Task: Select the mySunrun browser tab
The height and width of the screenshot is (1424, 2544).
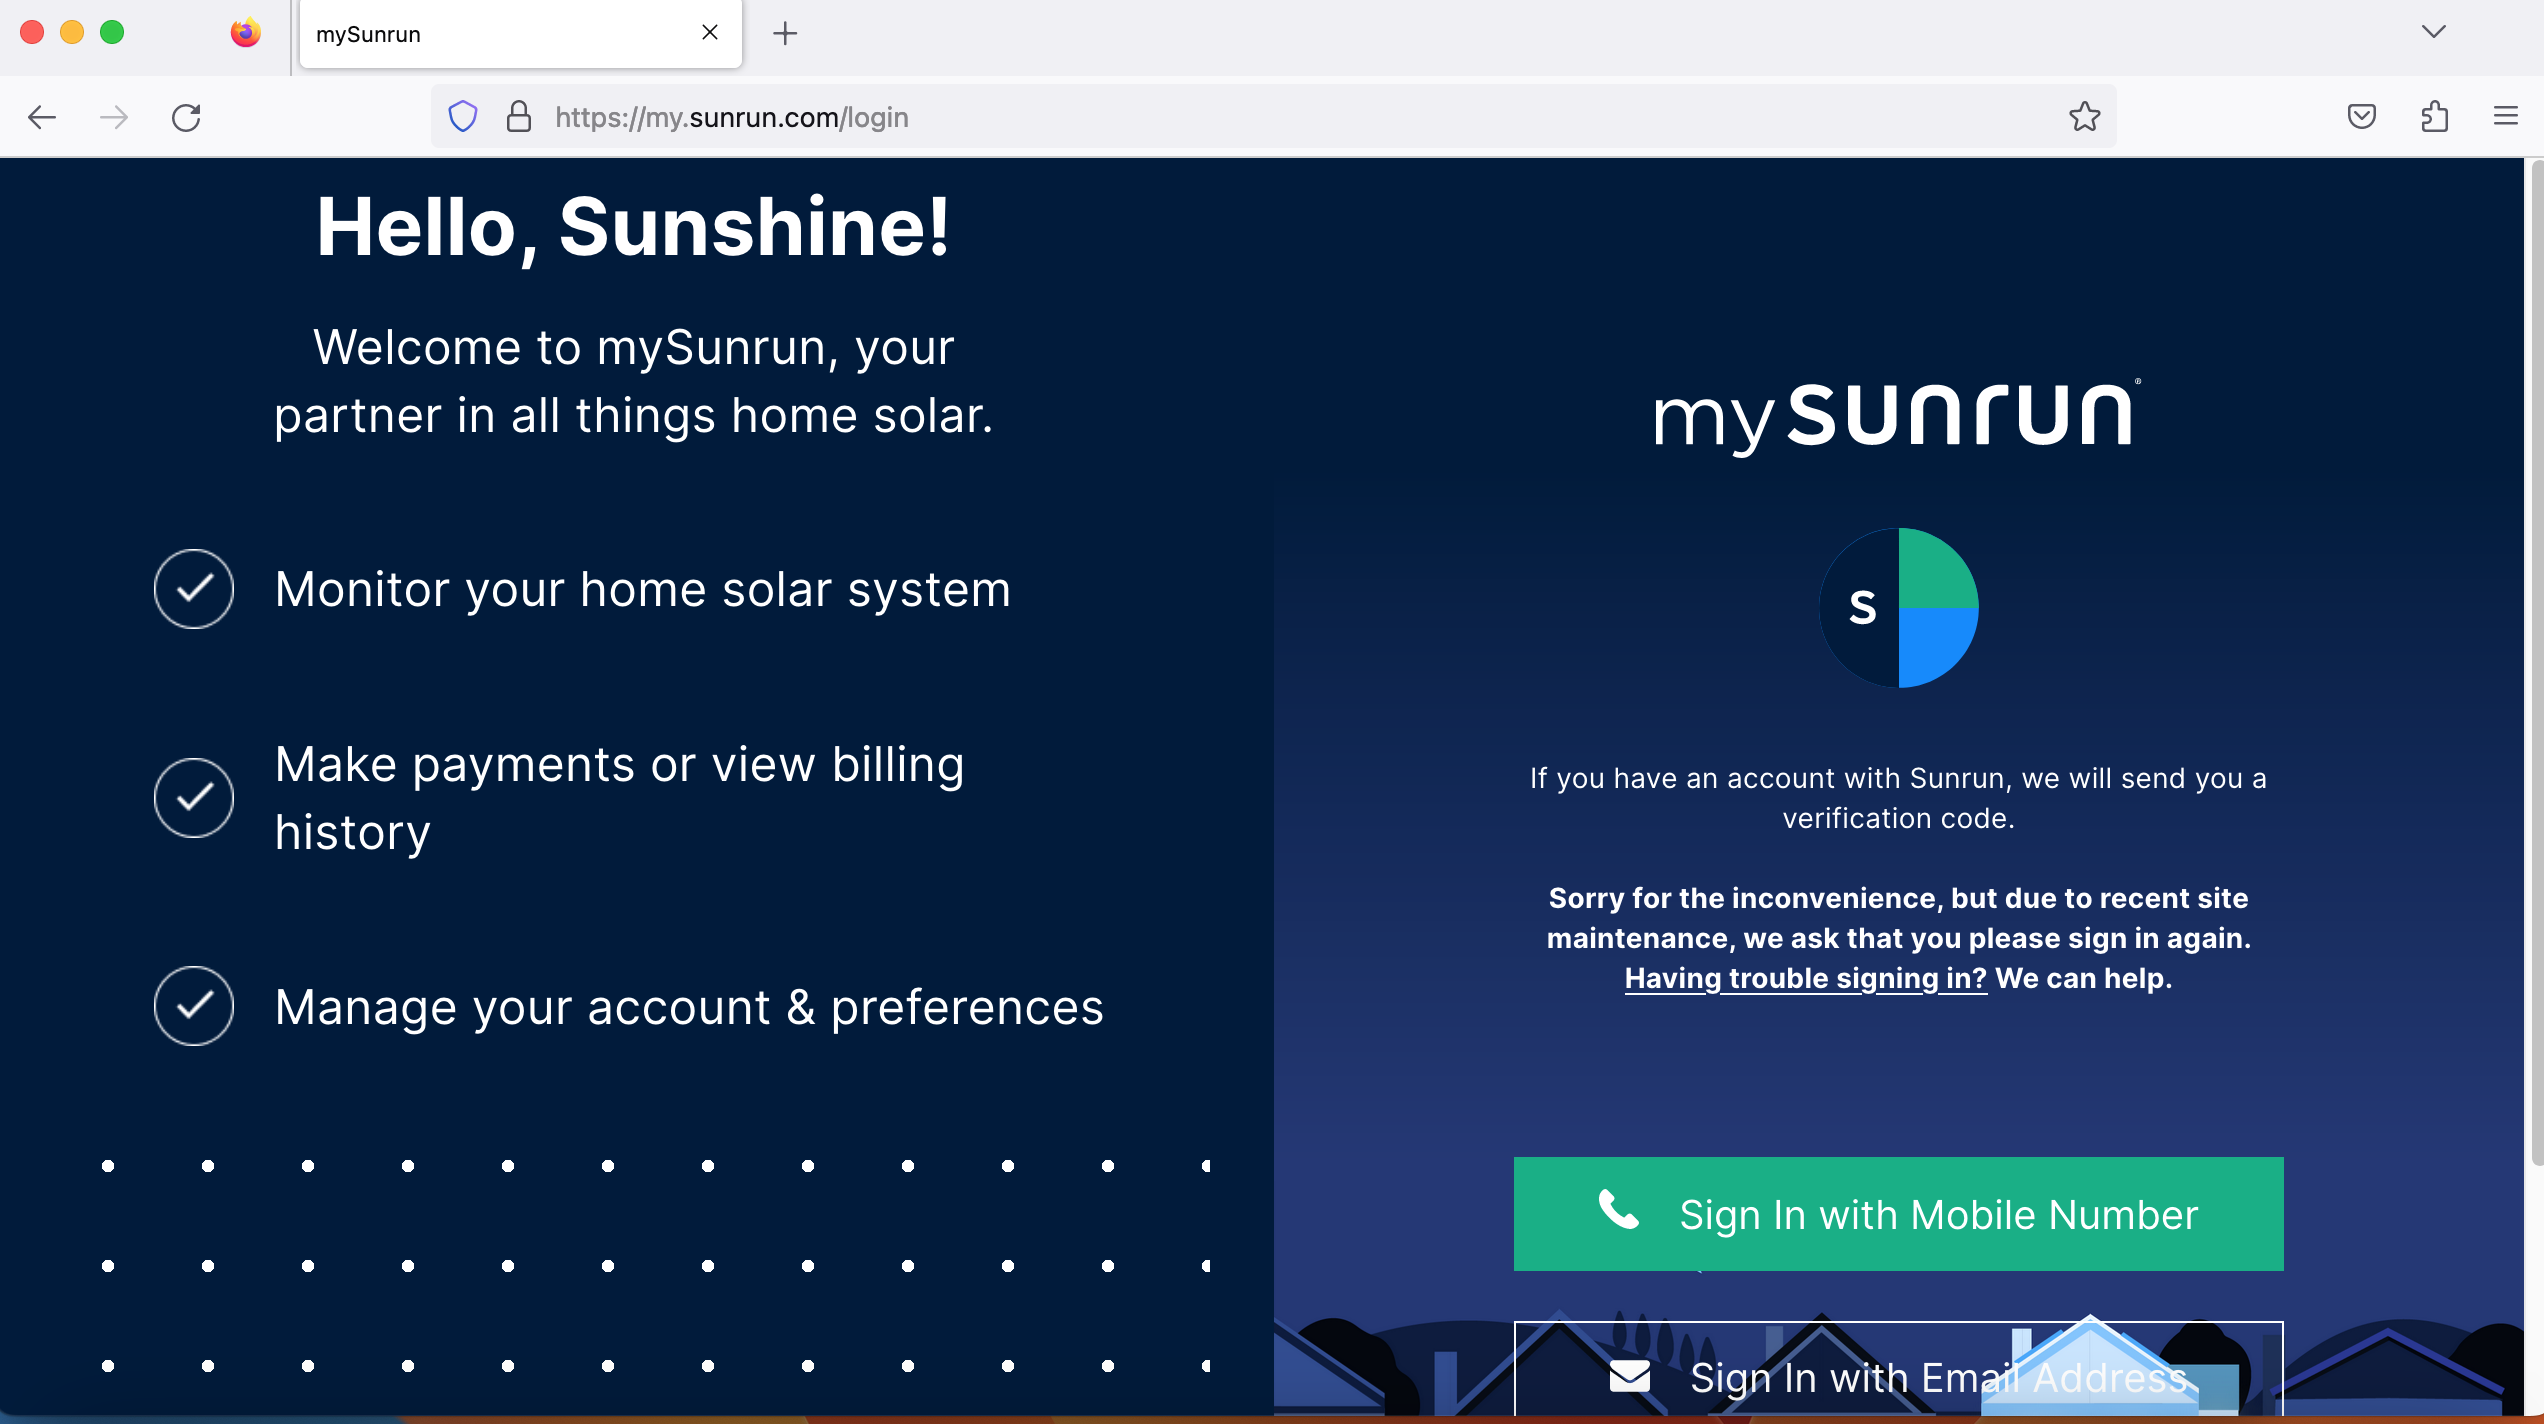Action: click(x=460, y=33)
